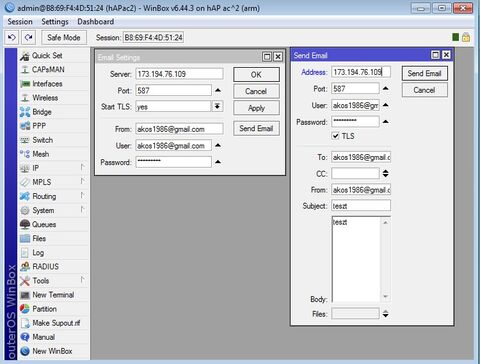The height and width of the screenshot is (364, 480).
Task: Click OK in Email Settings
Action: coord(256,75)
